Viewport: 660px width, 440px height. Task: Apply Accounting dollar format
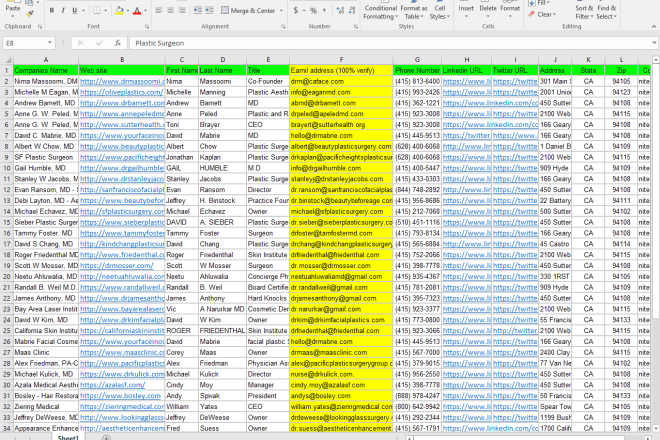296,11
